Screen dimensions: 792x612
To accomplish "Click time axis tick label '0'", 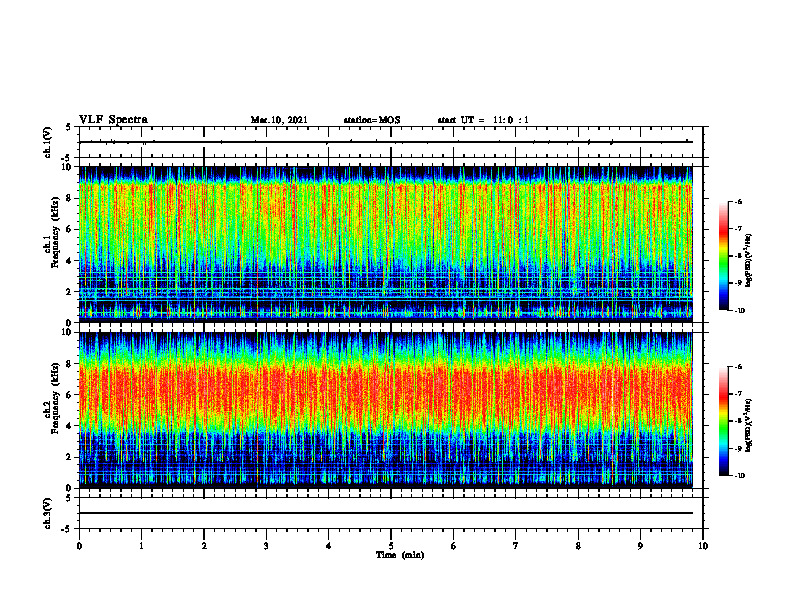I will tap(79, 546).
